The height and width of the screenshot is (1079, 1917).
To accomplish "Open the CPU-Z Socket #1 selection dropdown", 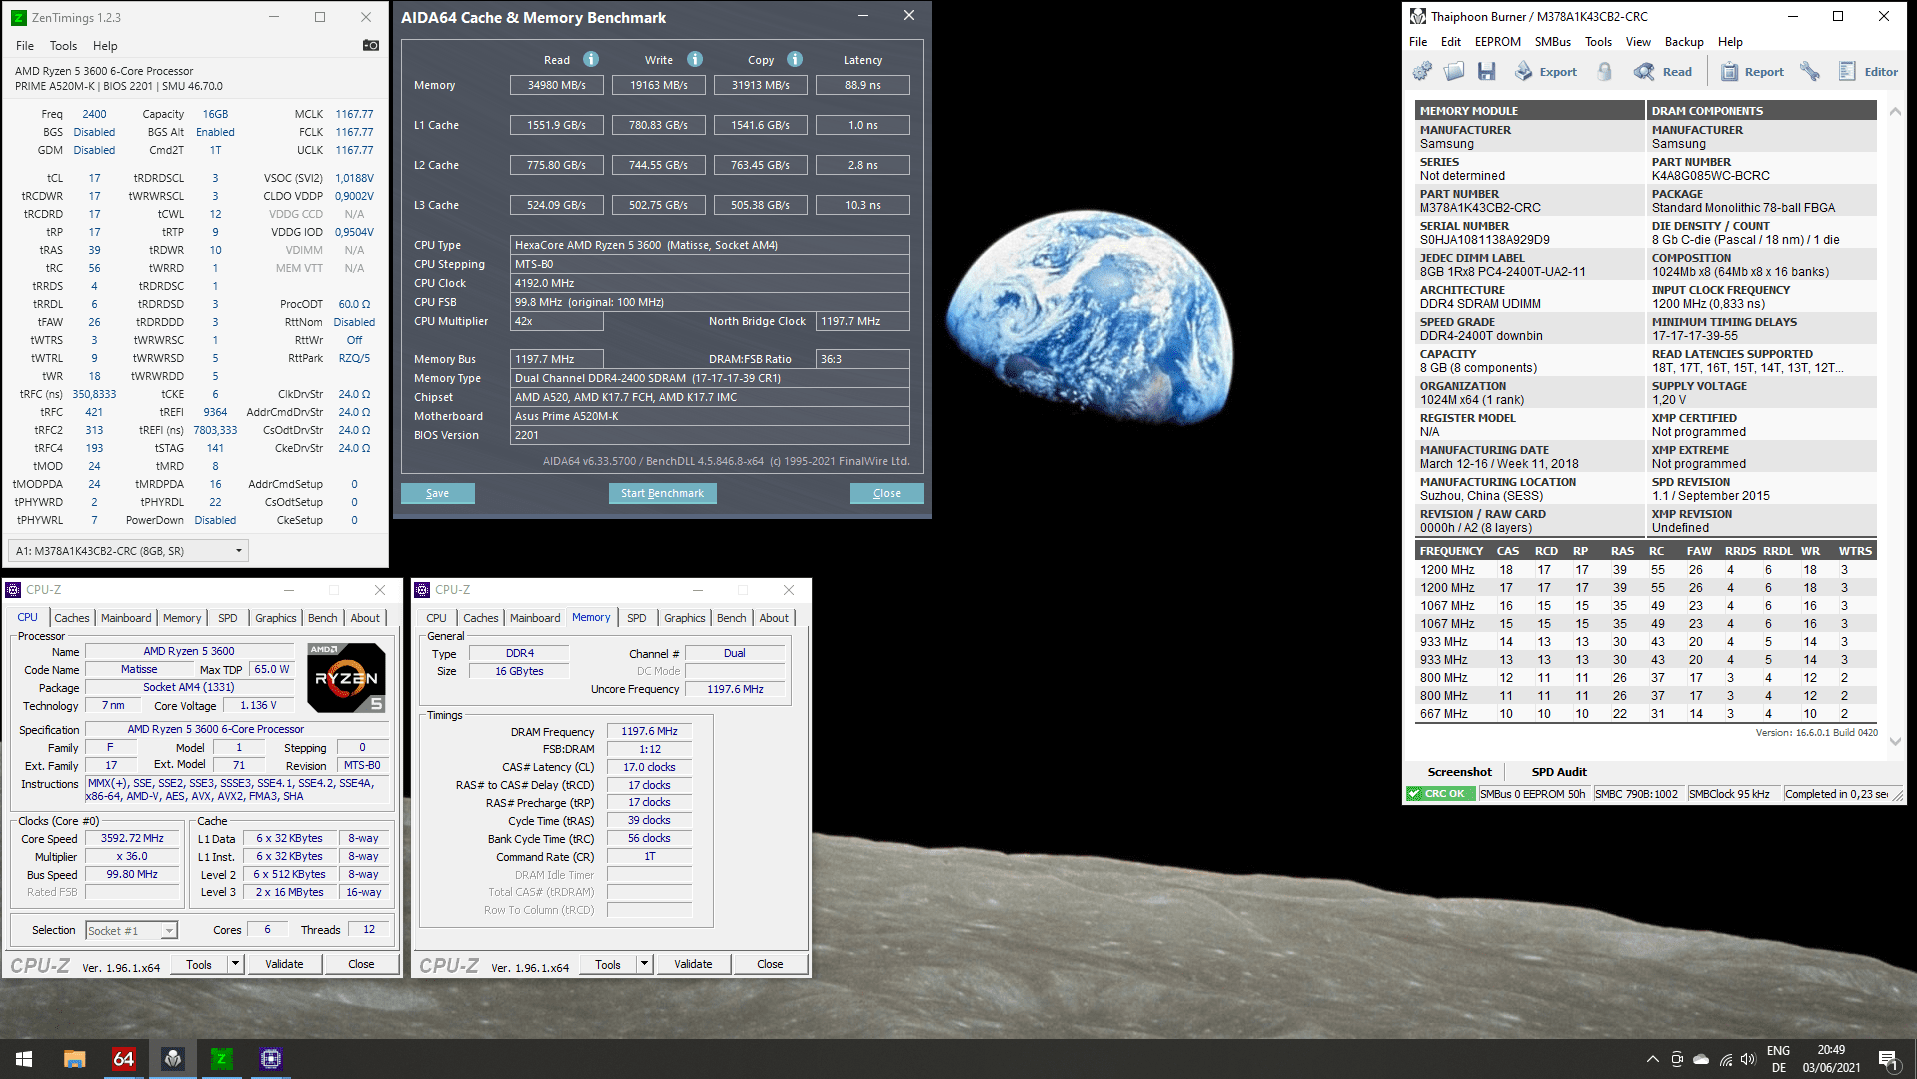I will [x=131, y=930].
